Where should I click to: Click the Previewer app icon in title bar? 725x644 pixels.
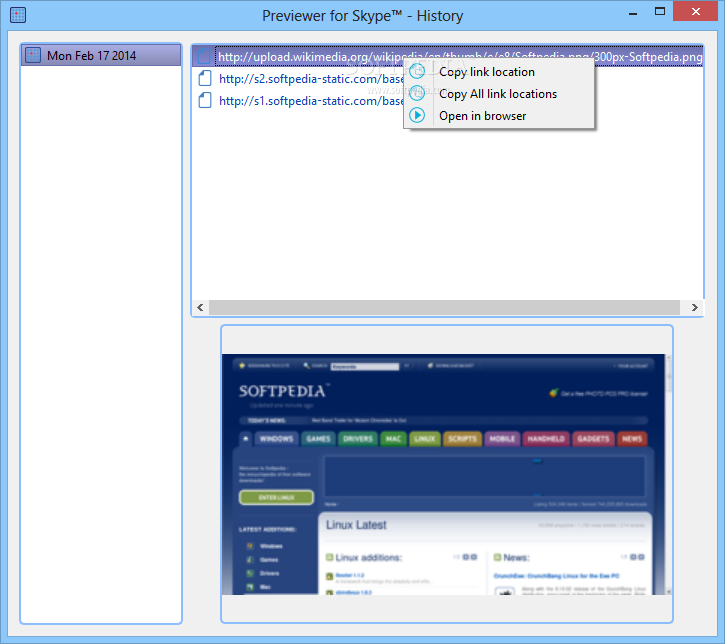(x=18, y=15)
